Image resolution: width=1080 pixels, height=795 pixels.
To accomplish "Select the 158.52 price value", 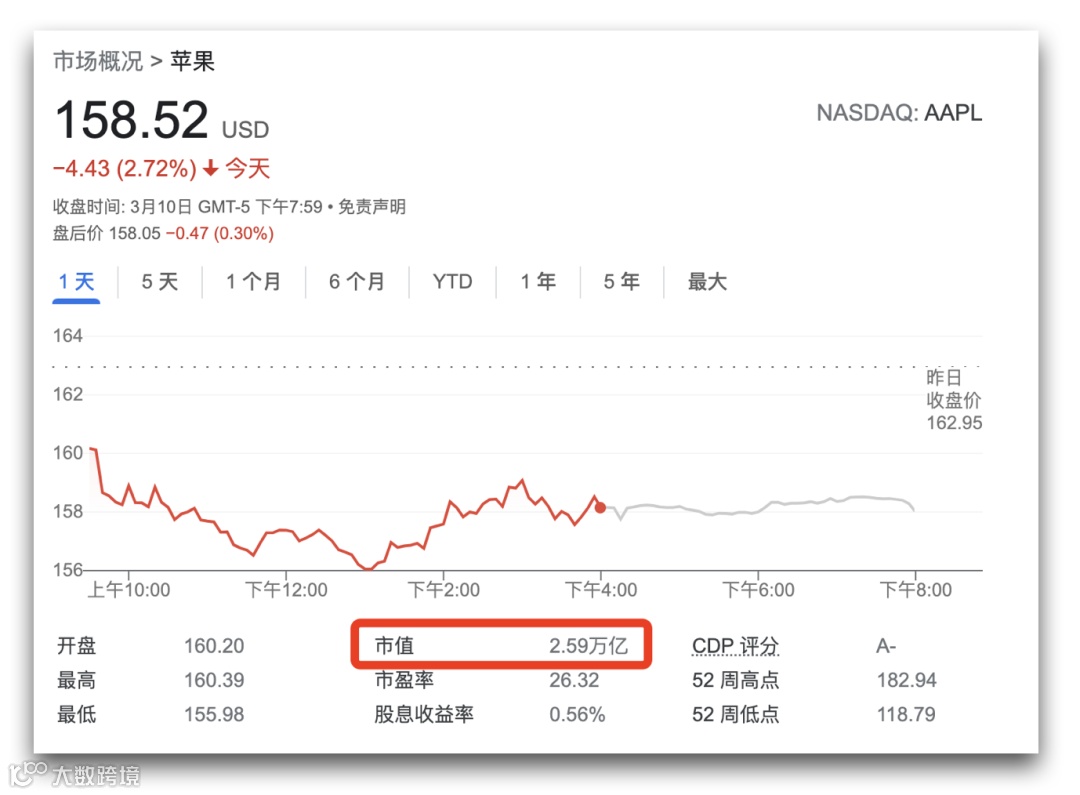I will 132,120.
